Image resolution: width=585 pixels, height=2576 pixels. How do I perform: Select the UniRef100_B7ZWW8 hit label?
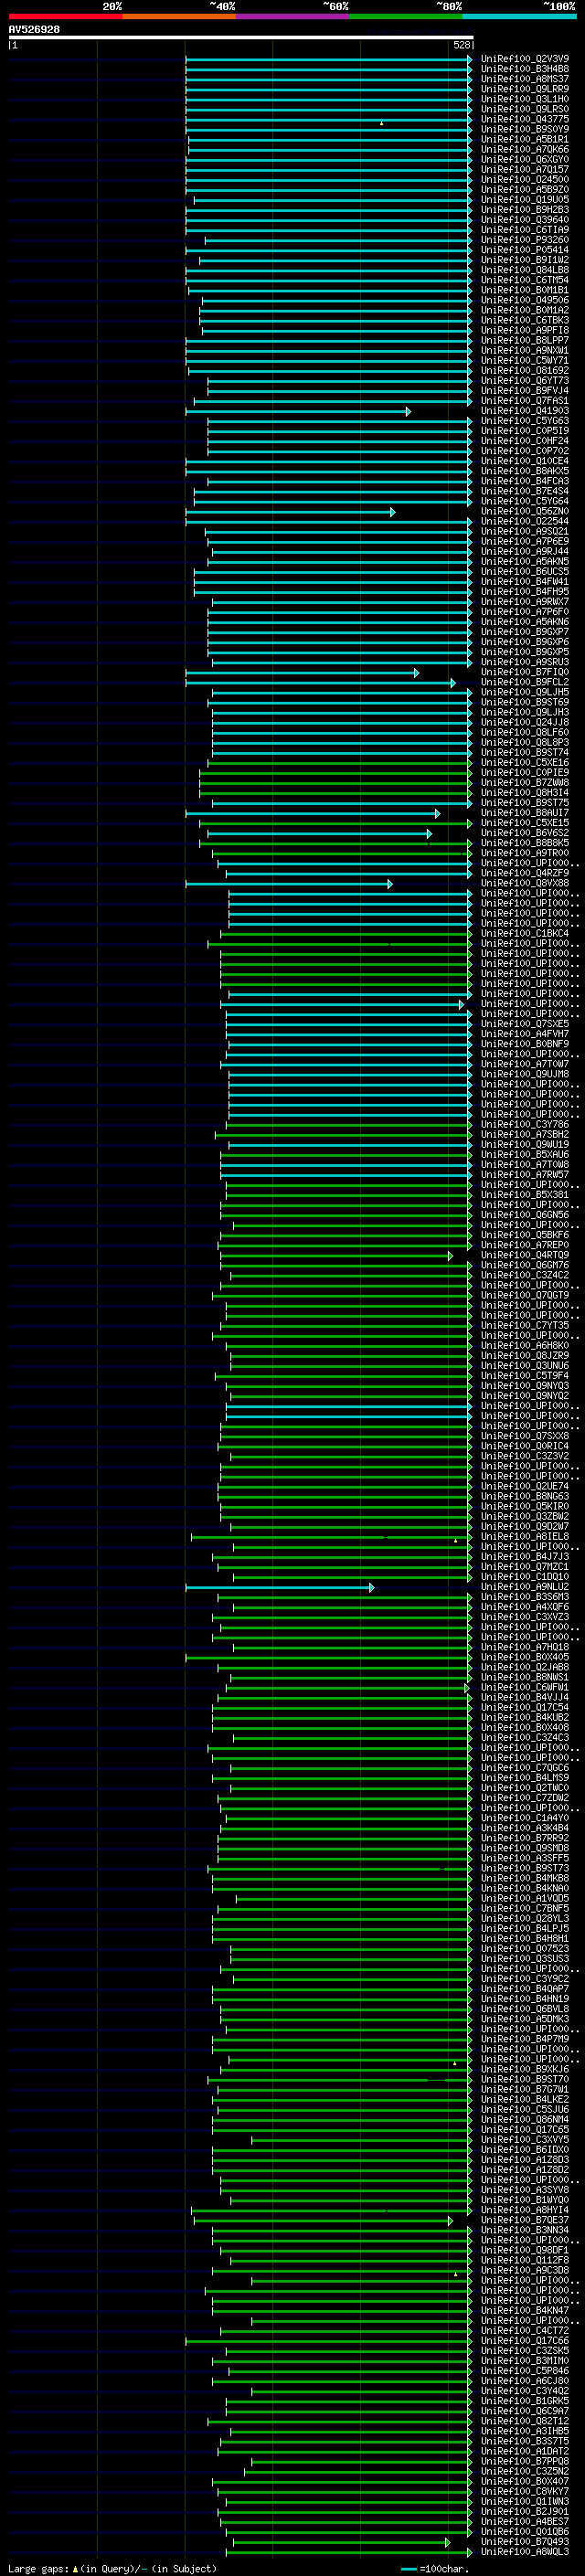[525, 782]
